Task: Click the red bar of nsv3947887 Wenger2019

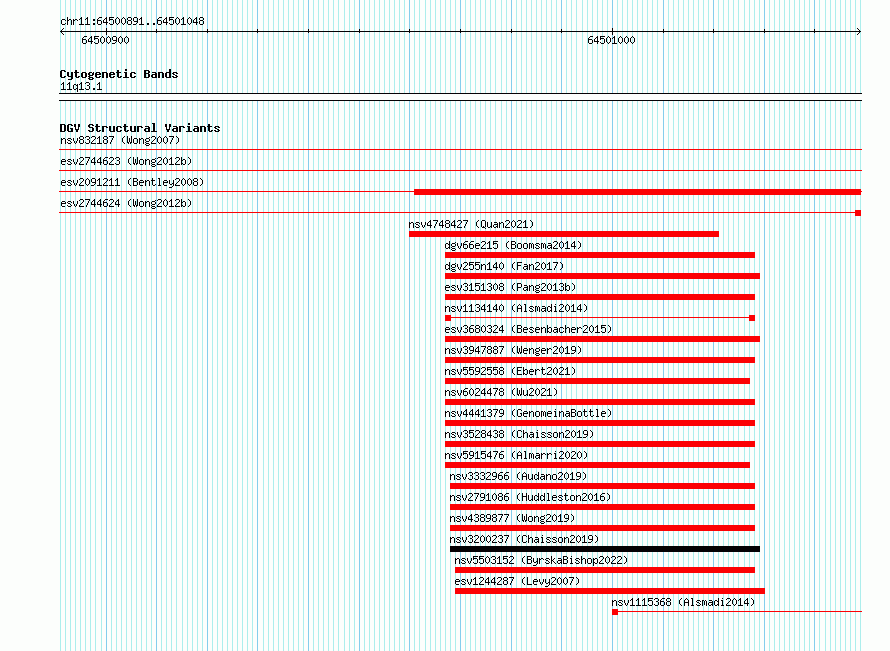Action: point(600,360)
